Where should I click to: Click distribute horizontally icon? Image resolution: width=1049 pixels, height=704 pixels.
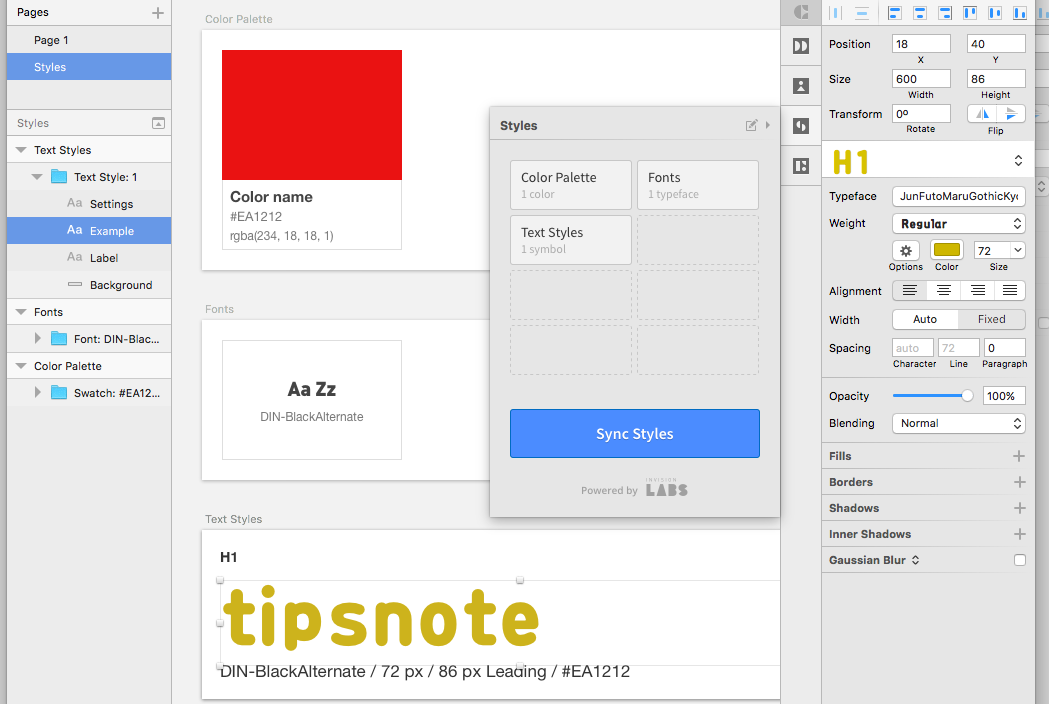coord(836,13)
